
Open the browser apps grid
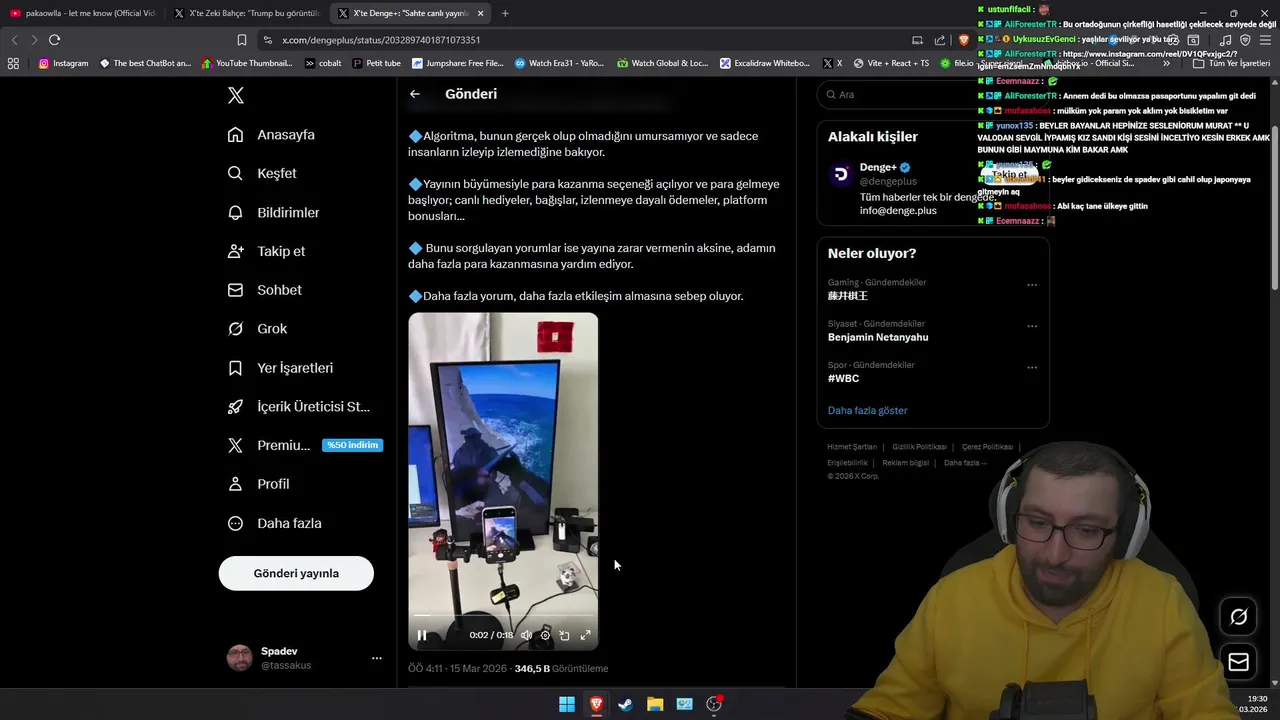pos(13,63)
